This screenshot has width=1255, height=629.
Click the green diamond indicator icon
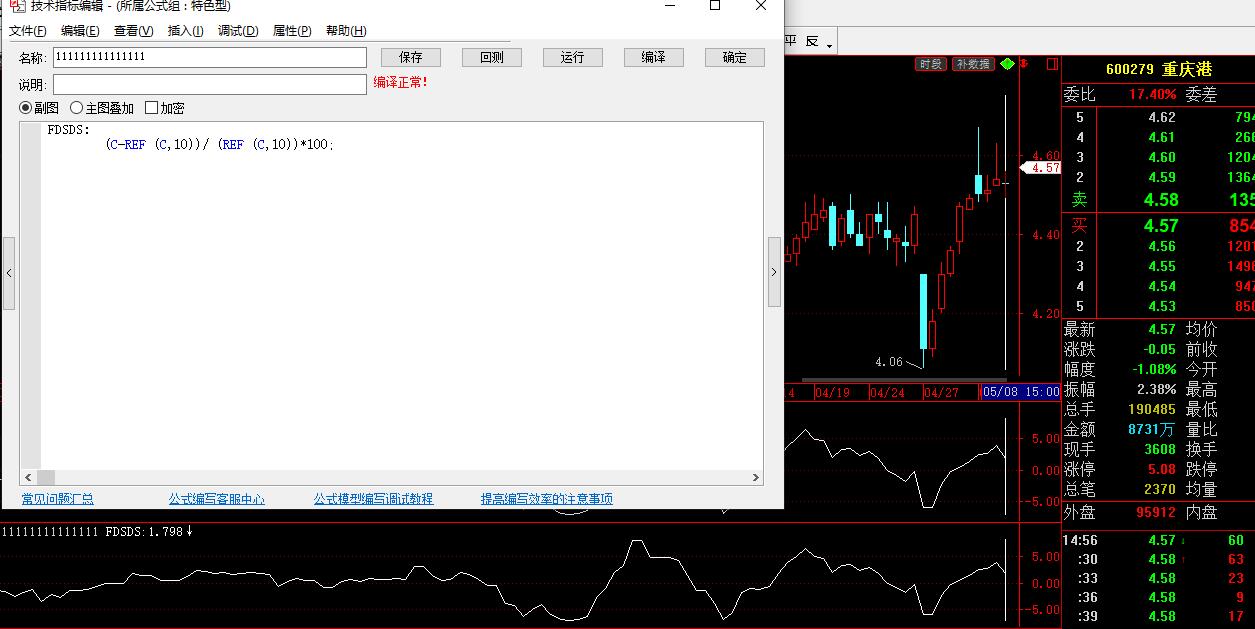[x=1007, y=64]
